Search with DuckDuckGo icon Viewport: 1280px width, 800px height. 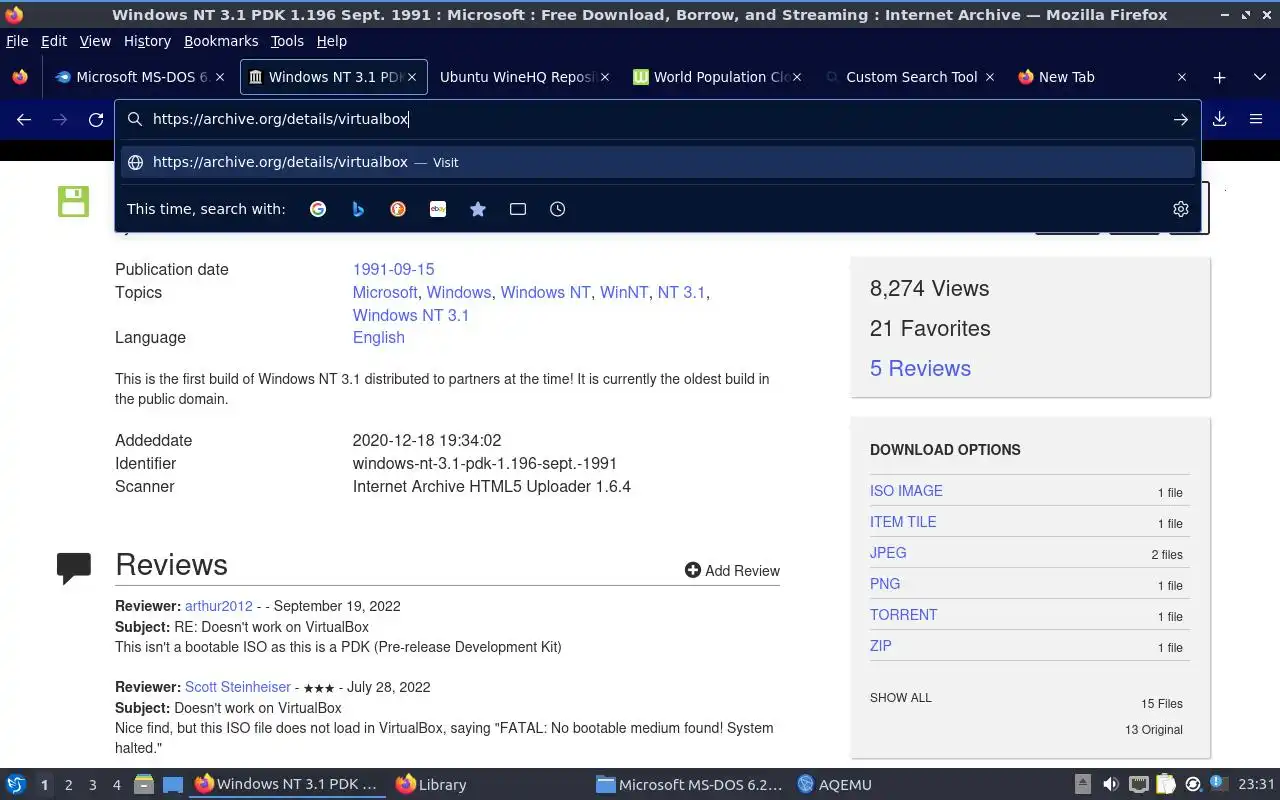click(x=398, y=209)
